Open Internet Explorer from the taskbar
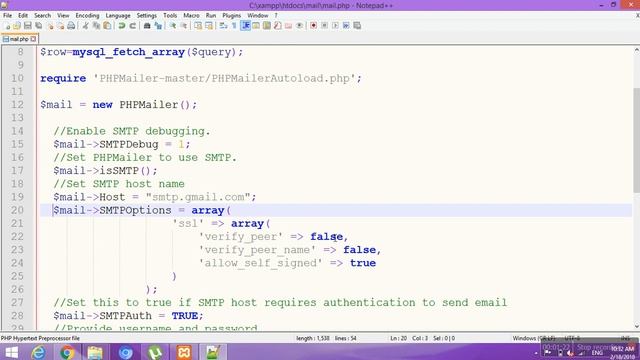Viewport: 640px width, 360px height. (38, 352)
